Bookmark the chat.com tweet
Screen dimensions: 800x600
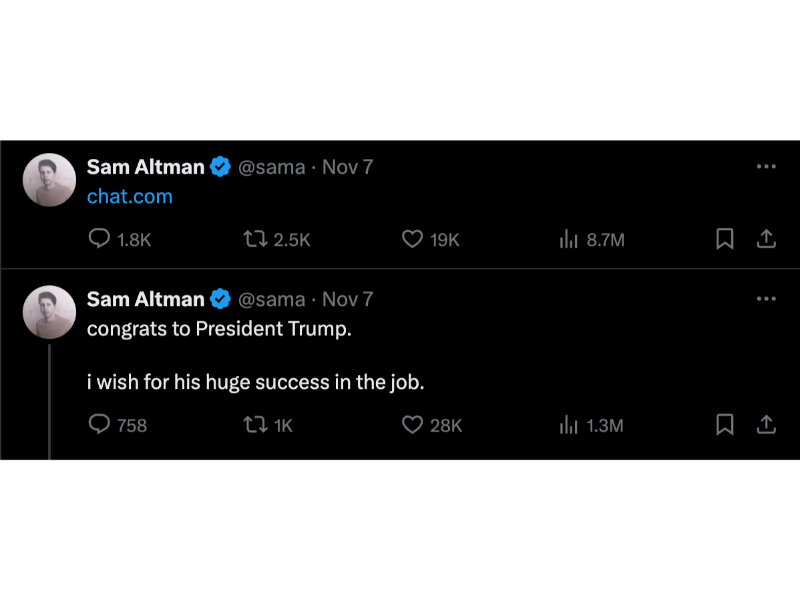[x=725, y=239]
